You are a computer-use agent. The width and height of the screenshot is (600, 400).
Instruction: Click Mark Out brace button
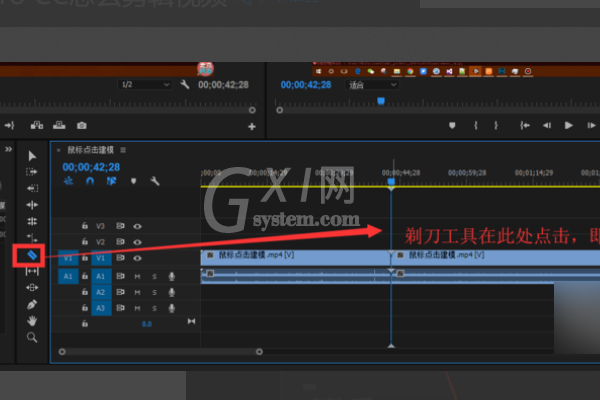tap(496, 125)
